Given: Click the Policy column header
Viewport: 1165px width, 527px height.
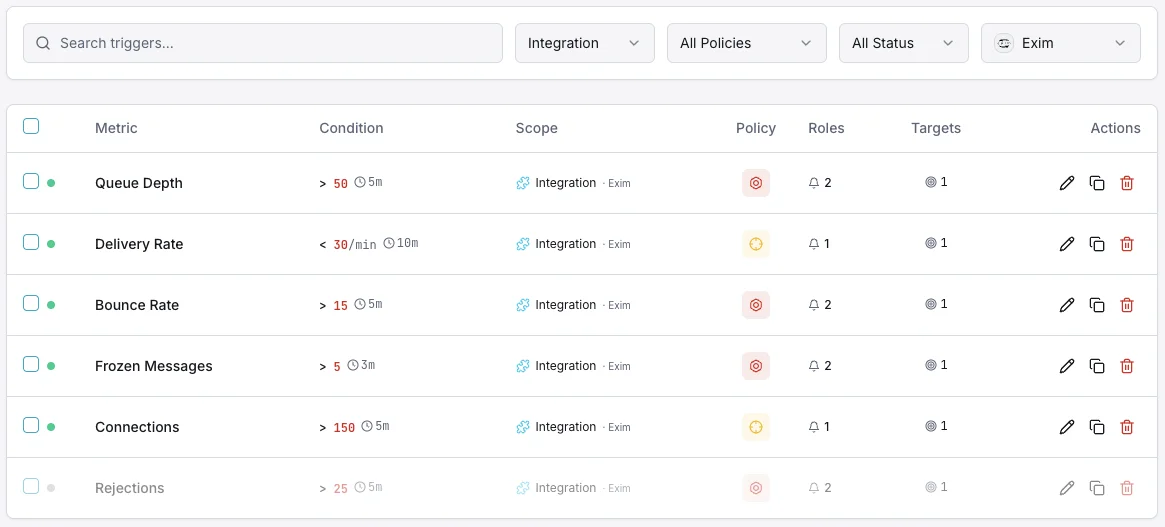Looking at the screenshot, I should tap(756, 128).
